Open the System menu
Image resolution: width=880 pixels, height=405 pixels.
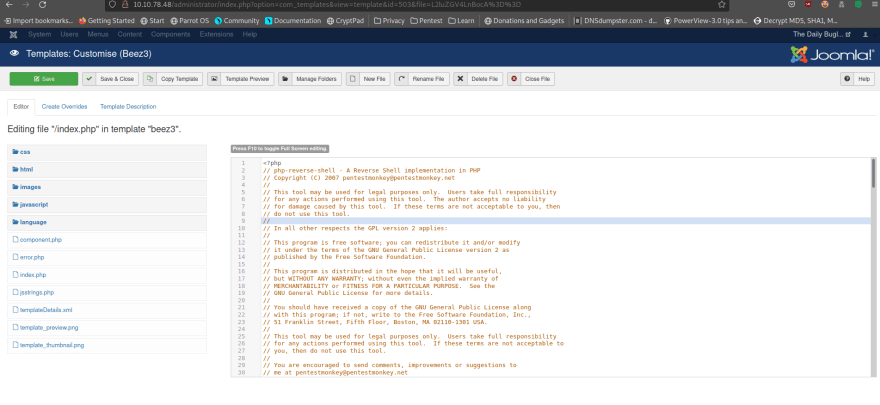(39, 34)
